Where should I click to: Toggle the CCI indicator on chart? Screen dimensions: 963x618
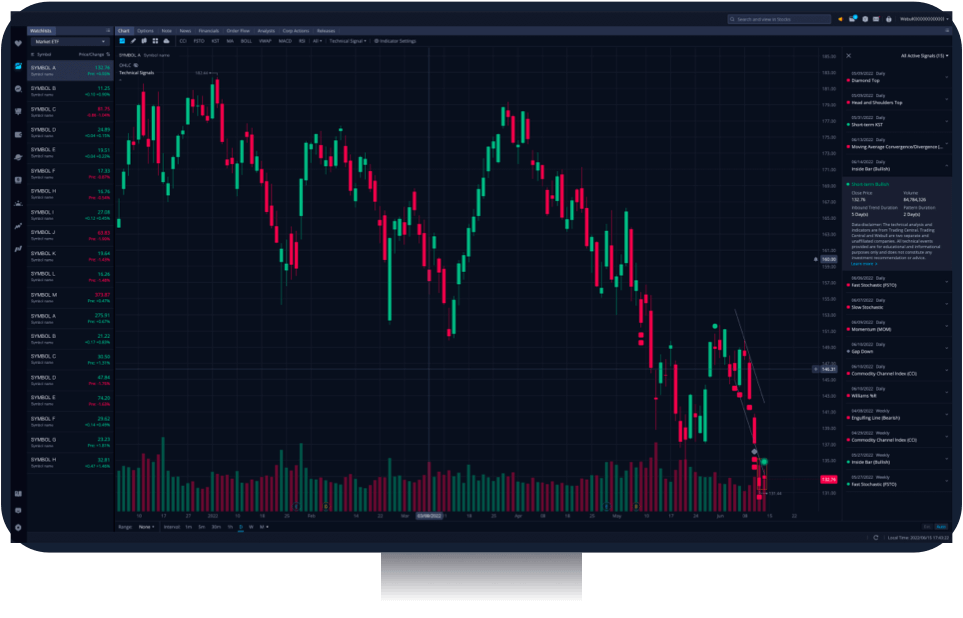tap(183, 41)
